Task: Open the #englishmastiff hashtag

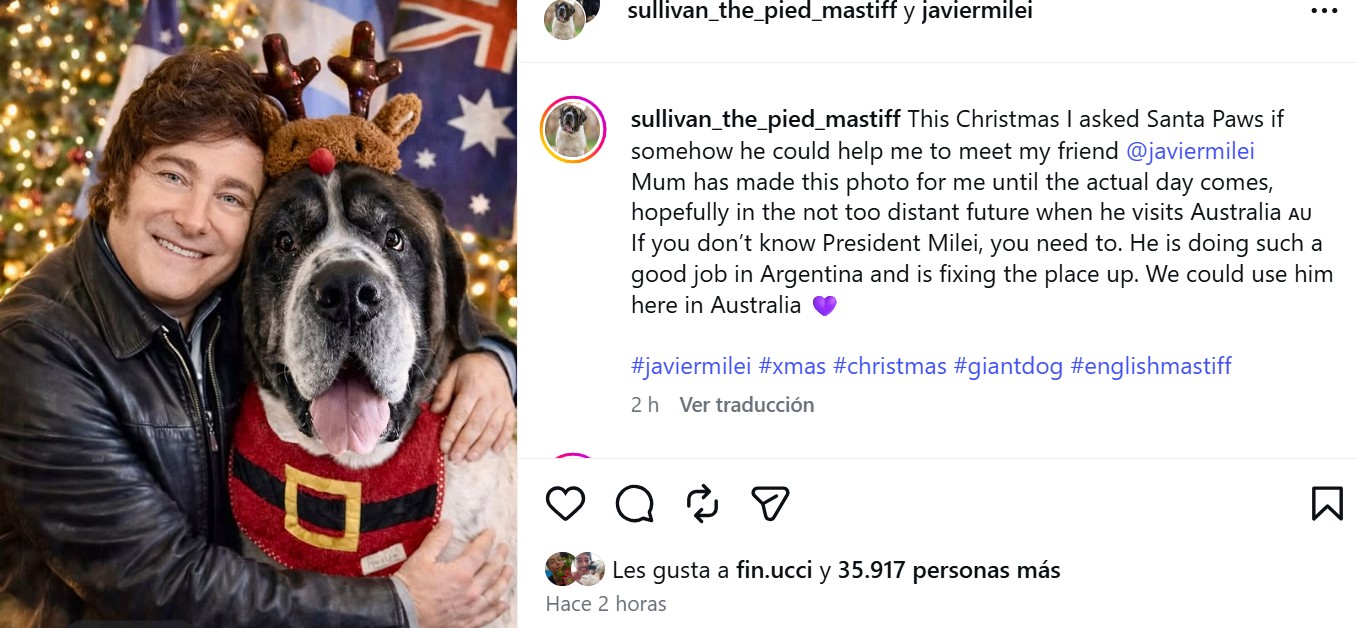Action: tap(1151, 366)
